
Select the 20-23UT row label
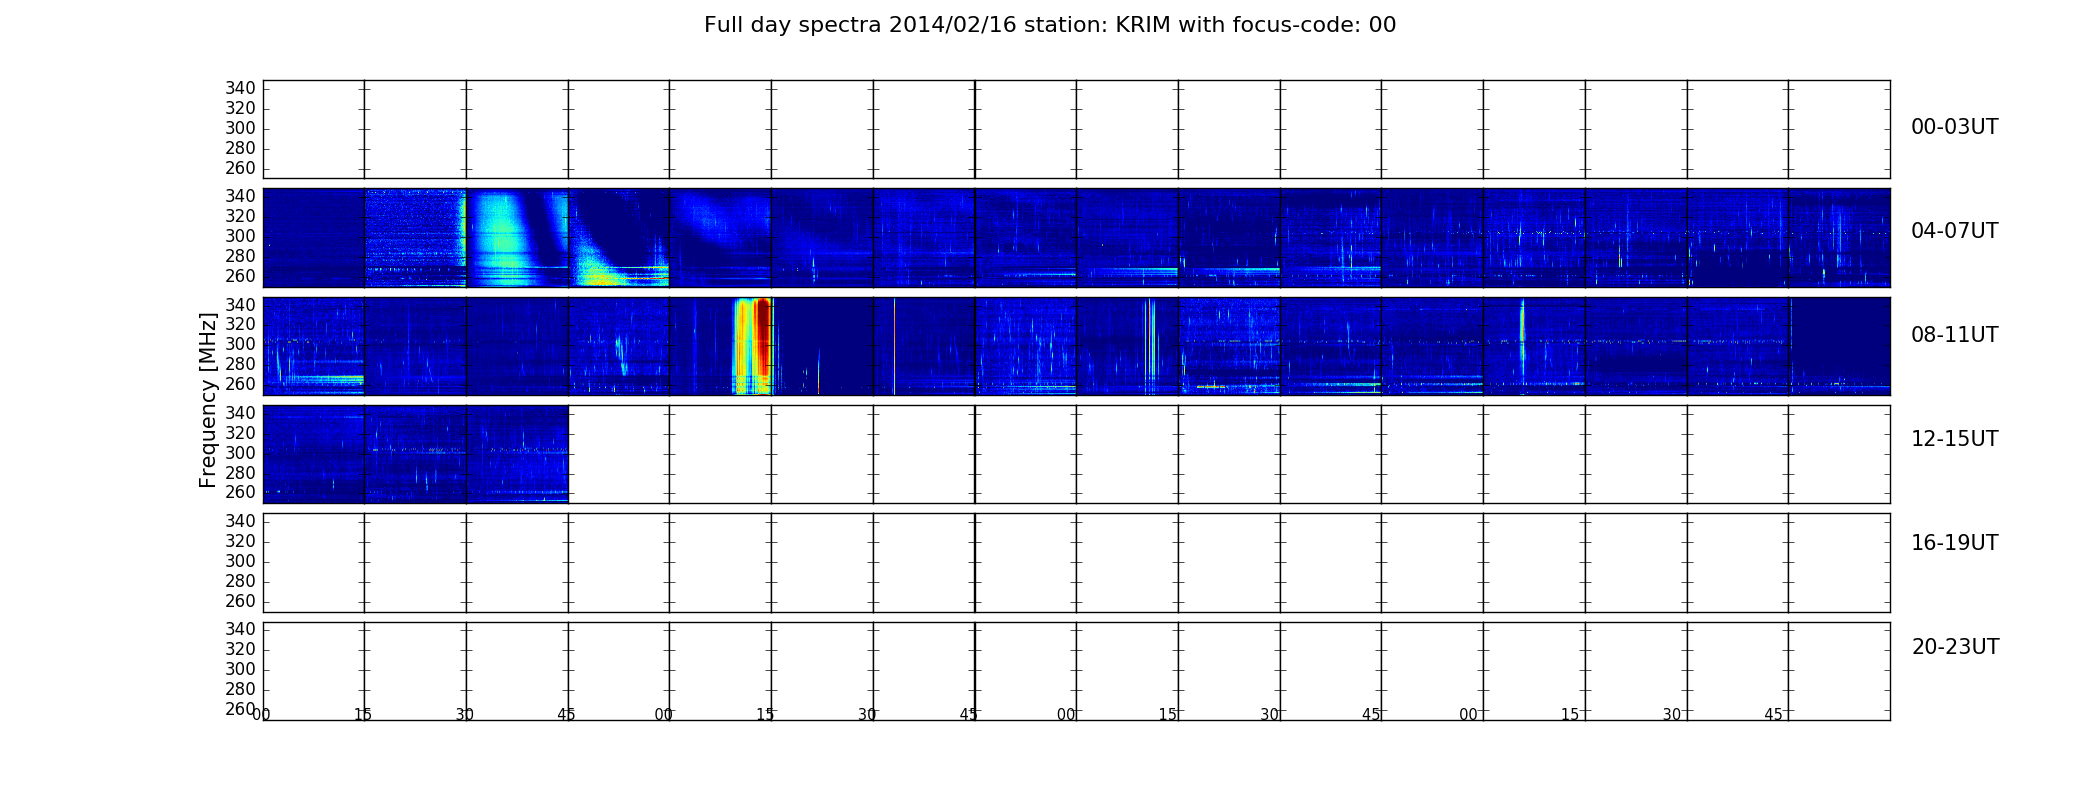tap(1955, 647)
